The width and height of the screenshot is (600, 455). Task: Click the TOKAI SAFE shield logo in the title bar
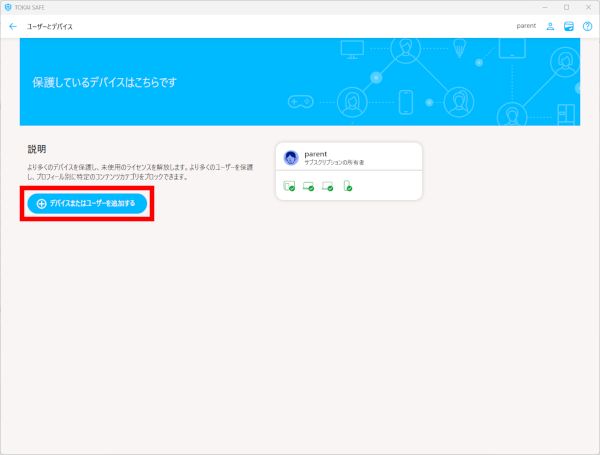click(x=8, y=7)
